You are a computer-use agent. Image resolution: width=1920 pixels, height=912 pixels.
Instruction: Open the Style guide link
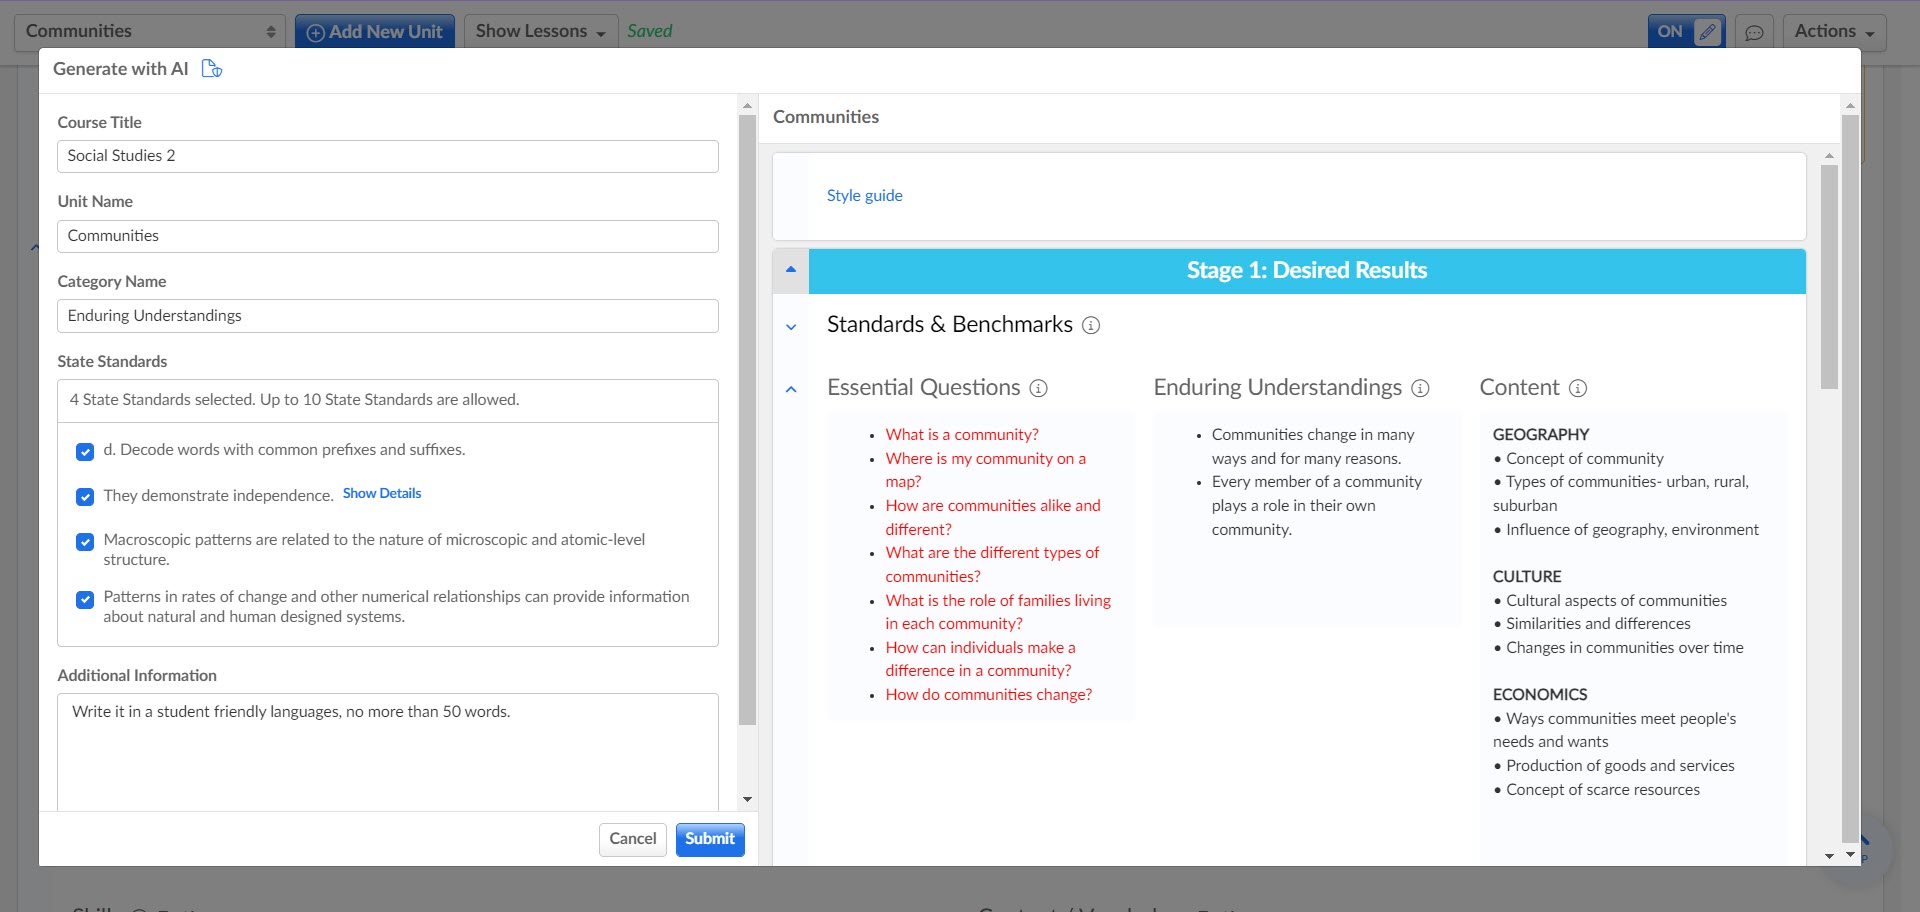pos(865,196)
